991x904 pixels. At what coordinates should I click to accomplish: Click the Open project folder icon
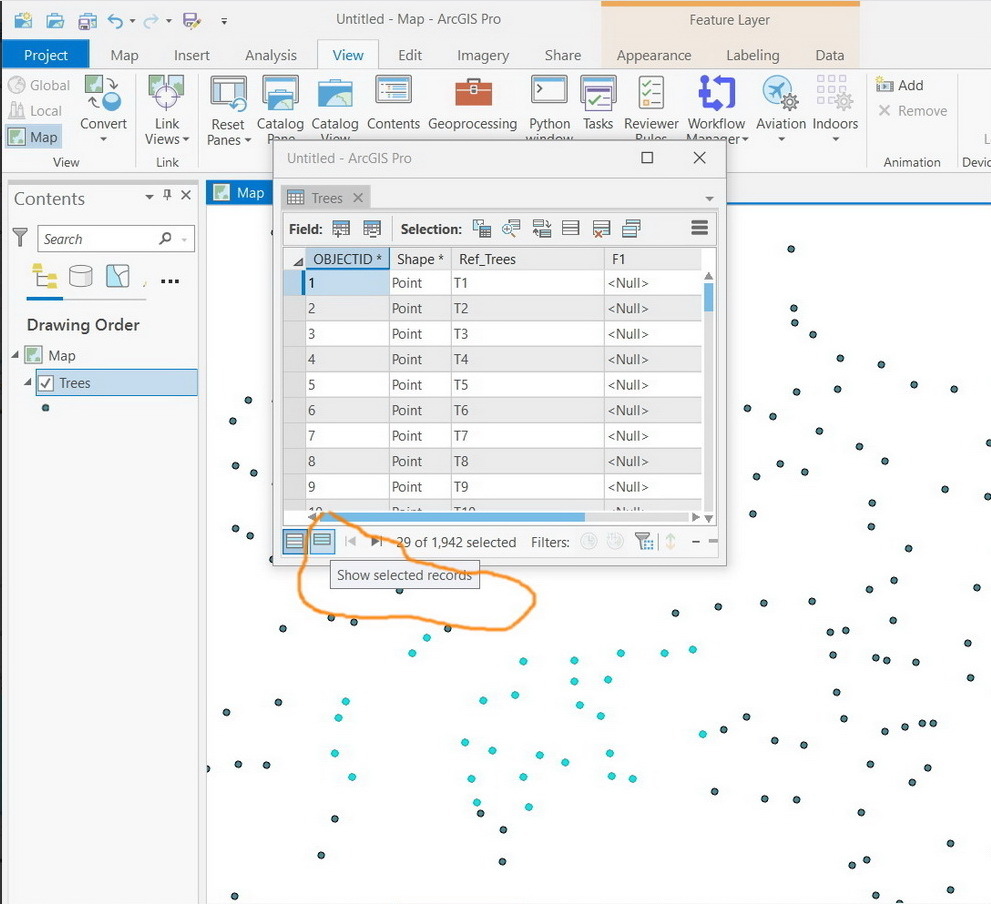pyautogui.click(x=56, y=21)
